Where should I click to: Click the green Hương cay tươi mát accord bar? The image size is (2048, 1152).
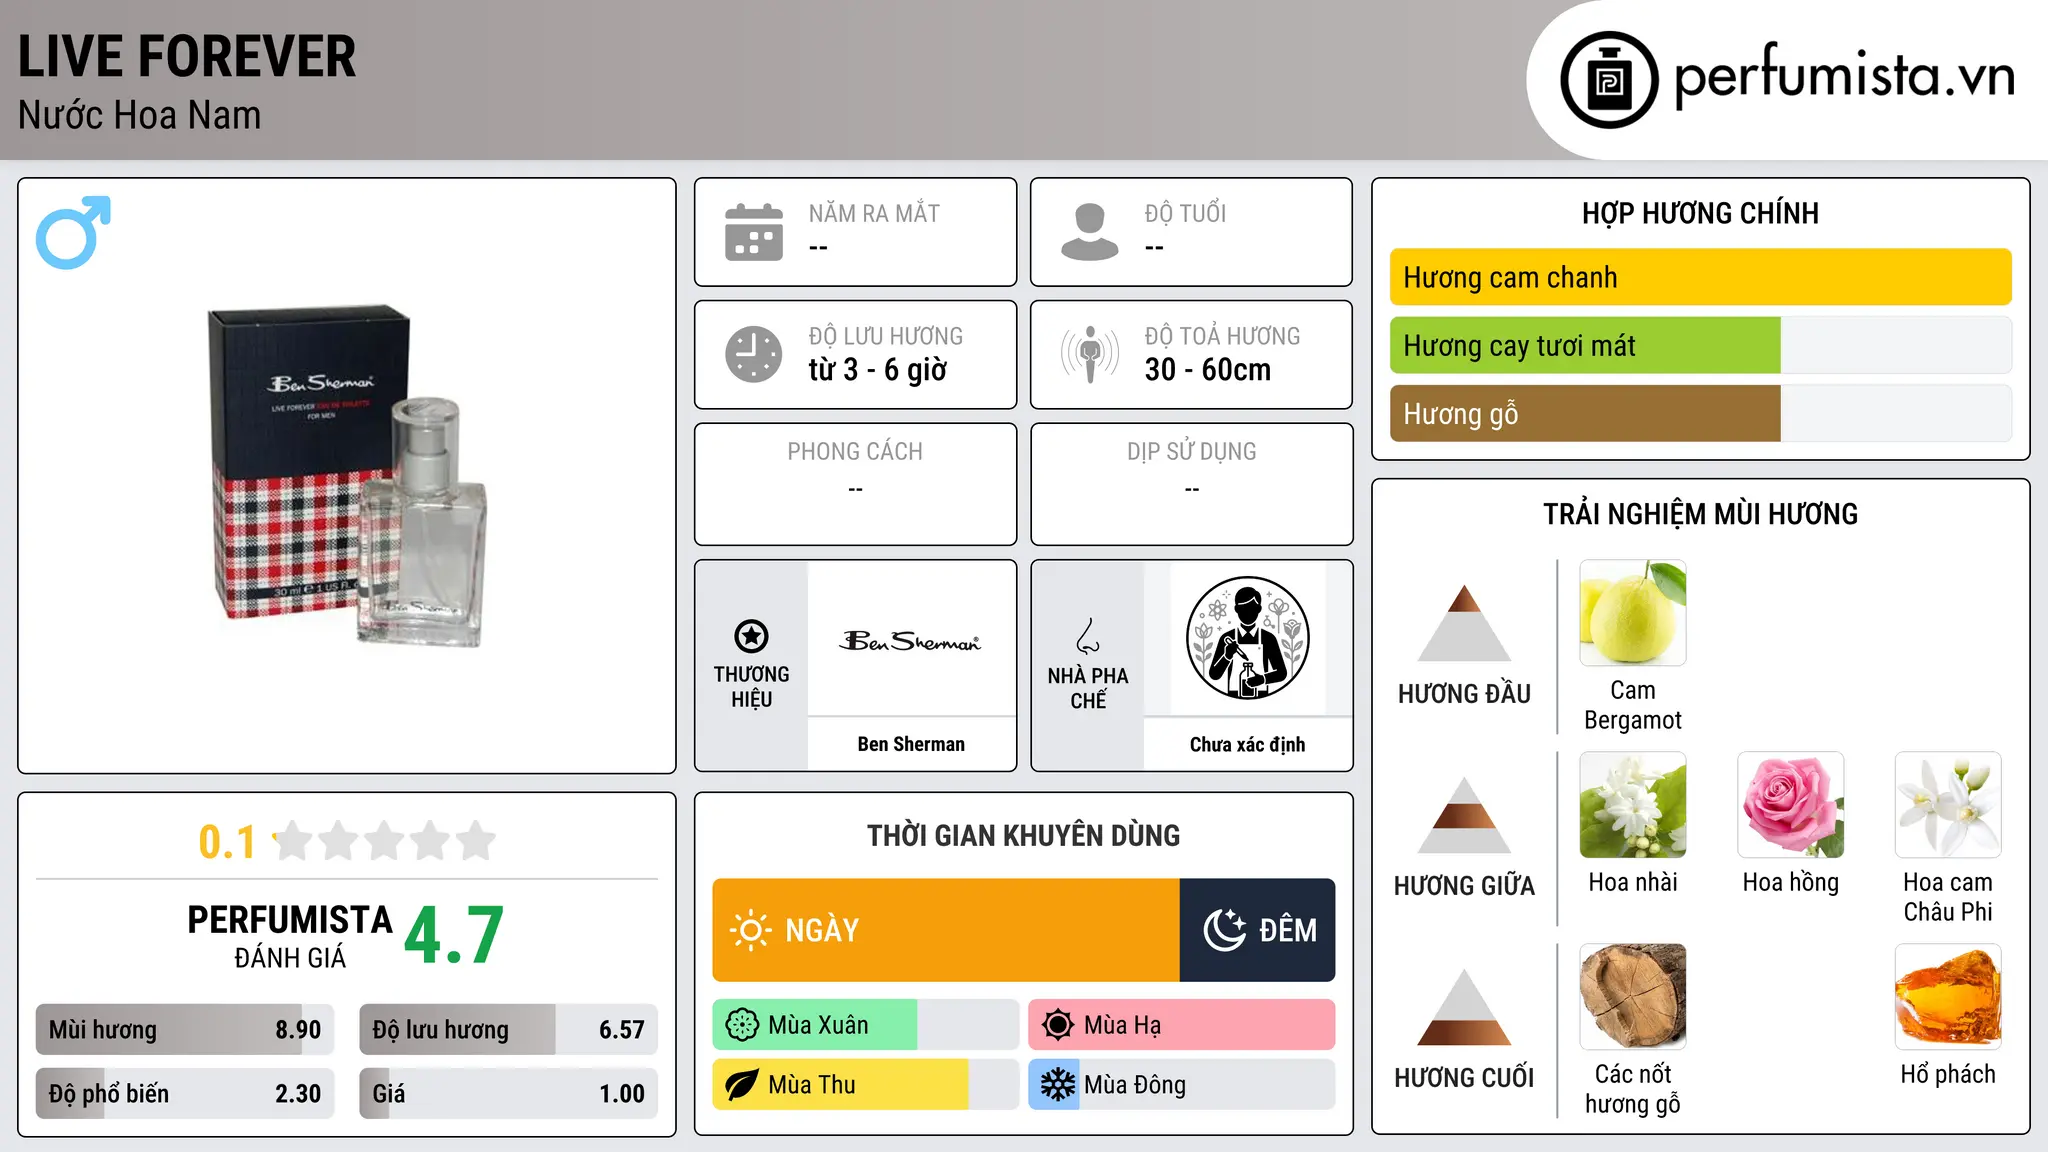click(x=1700, y=345)
